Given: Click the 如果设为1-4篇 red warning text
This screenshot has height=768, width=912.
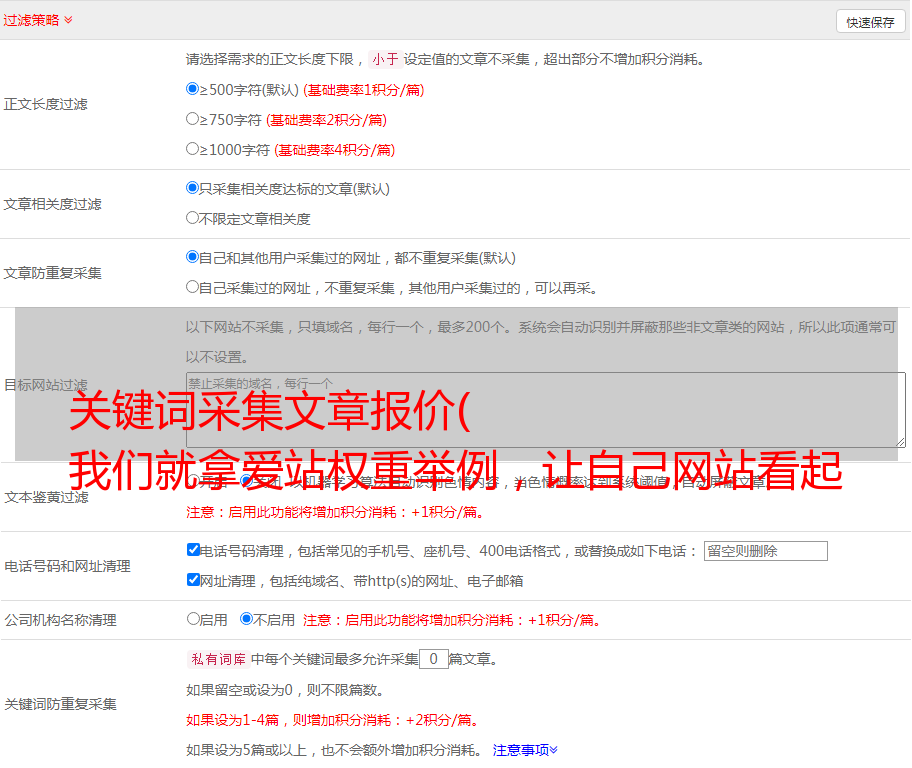Looking at the screenshot, I should point(334,720).
